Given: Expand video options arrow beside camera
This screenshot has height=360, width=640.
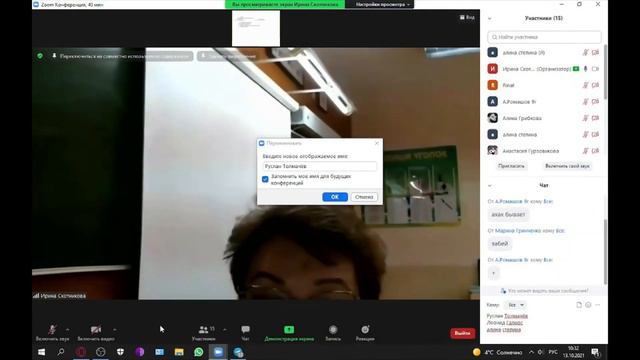Looking at the screenshot, I should 115,329.
